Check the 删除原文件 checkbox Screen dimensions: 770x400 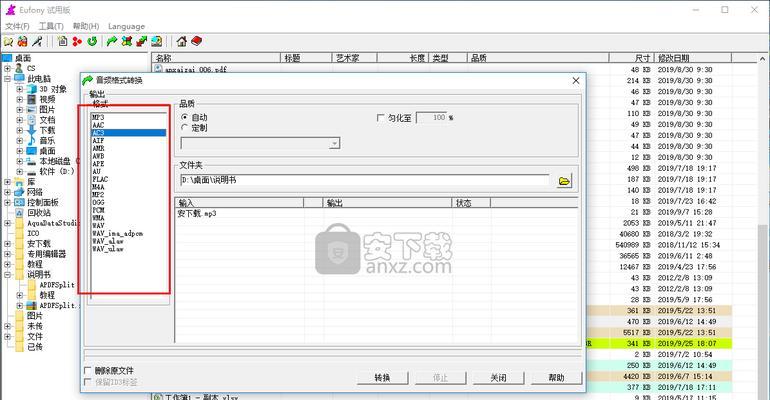pyautogui.click(x=88, y=371)
